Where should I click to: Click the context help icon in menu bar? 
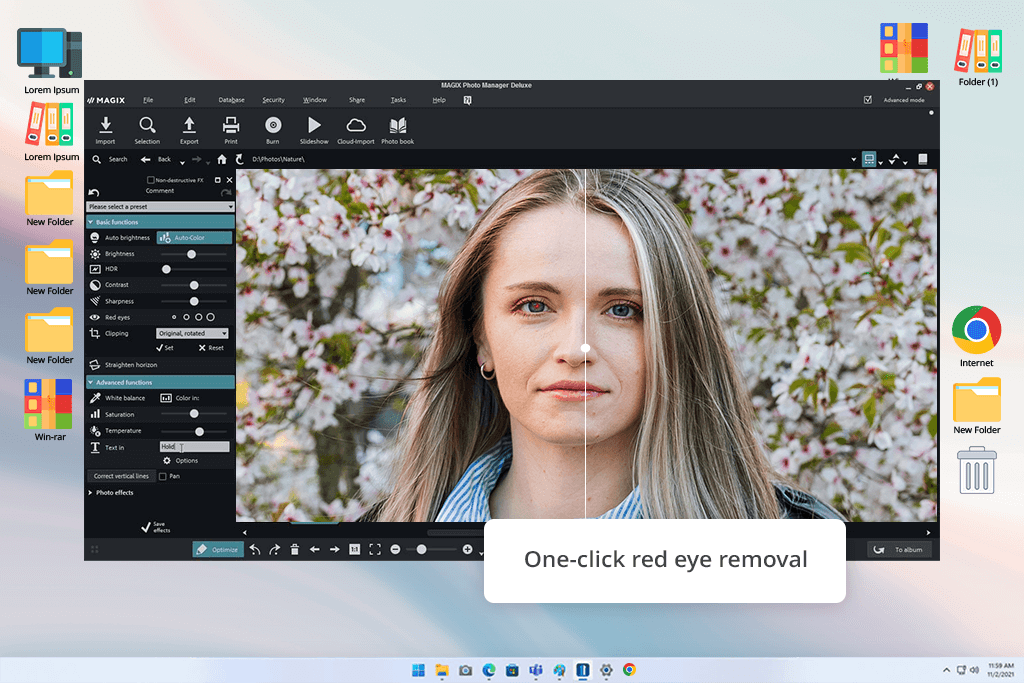[x=468, y=100]
